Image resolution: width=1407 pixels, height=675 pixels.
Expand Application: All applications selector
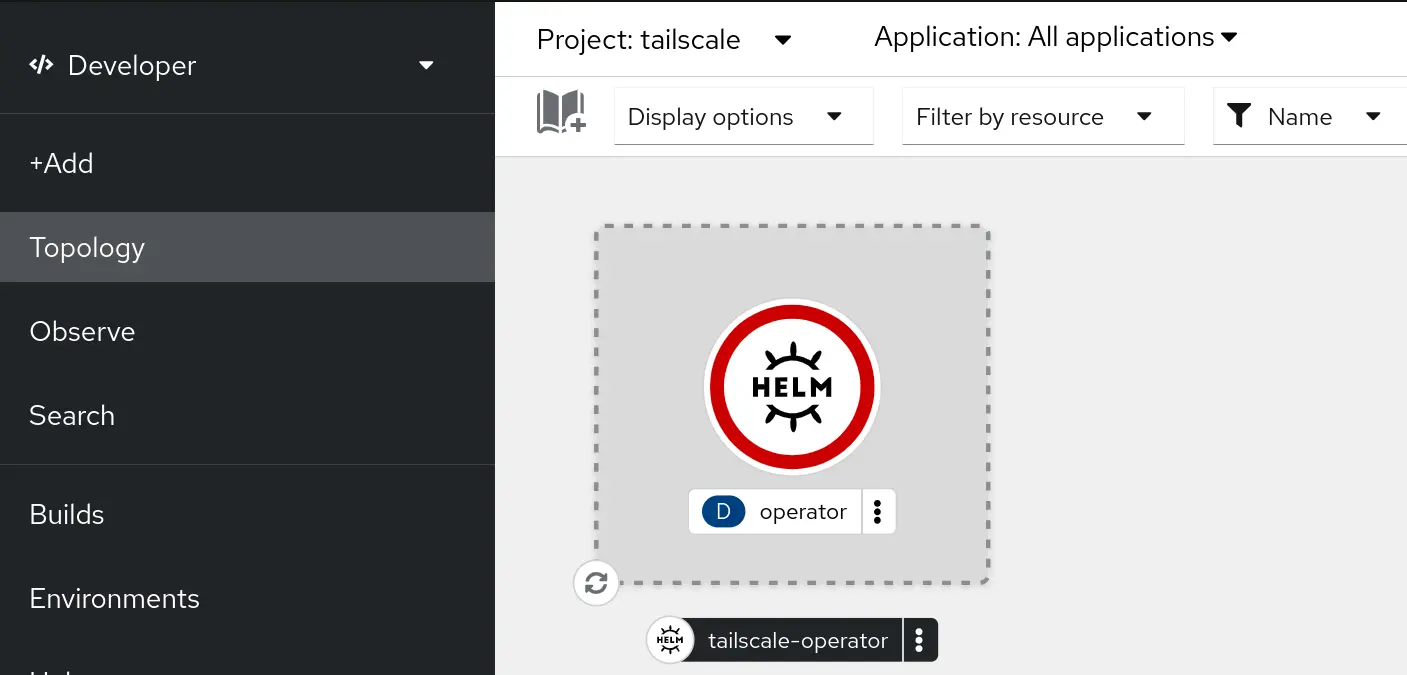tap(1056, 37)
